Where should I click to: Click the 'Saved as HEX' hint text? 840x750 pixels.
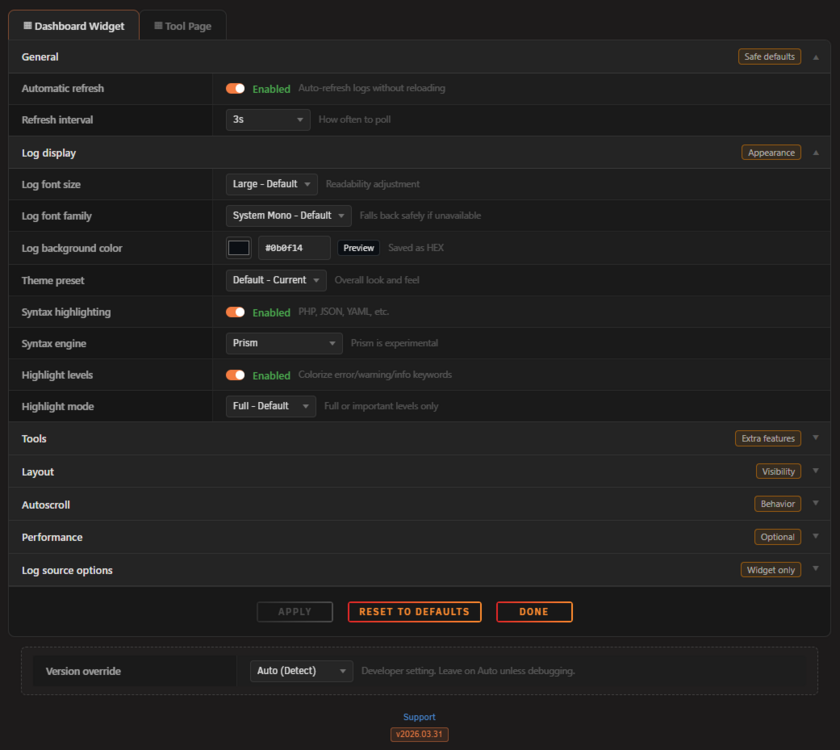pos(416,248)
